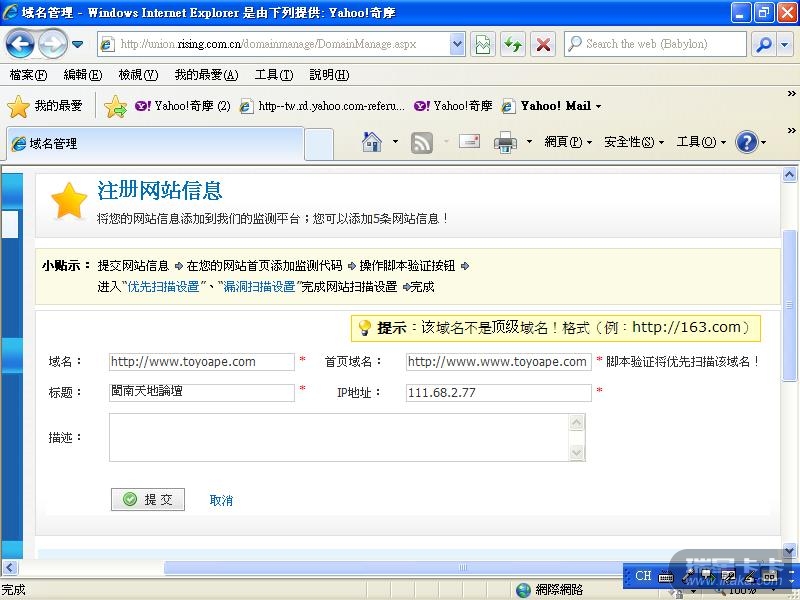
Task: Open the search provider dropdown arrow
Action: [784, 44]
